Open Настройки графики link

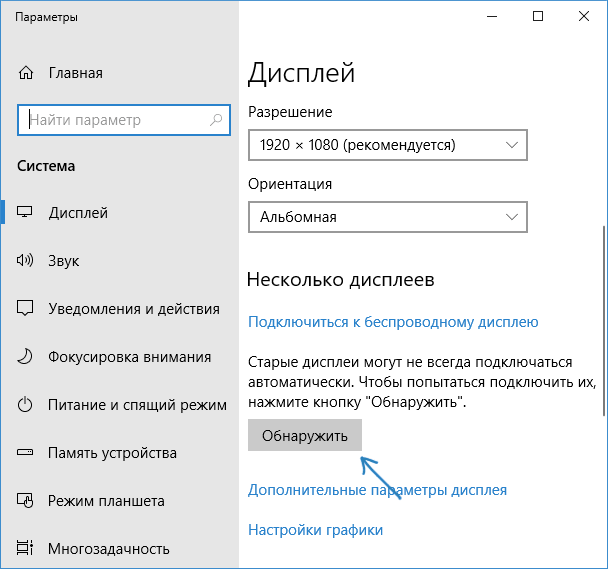click(x=315, y=530)
